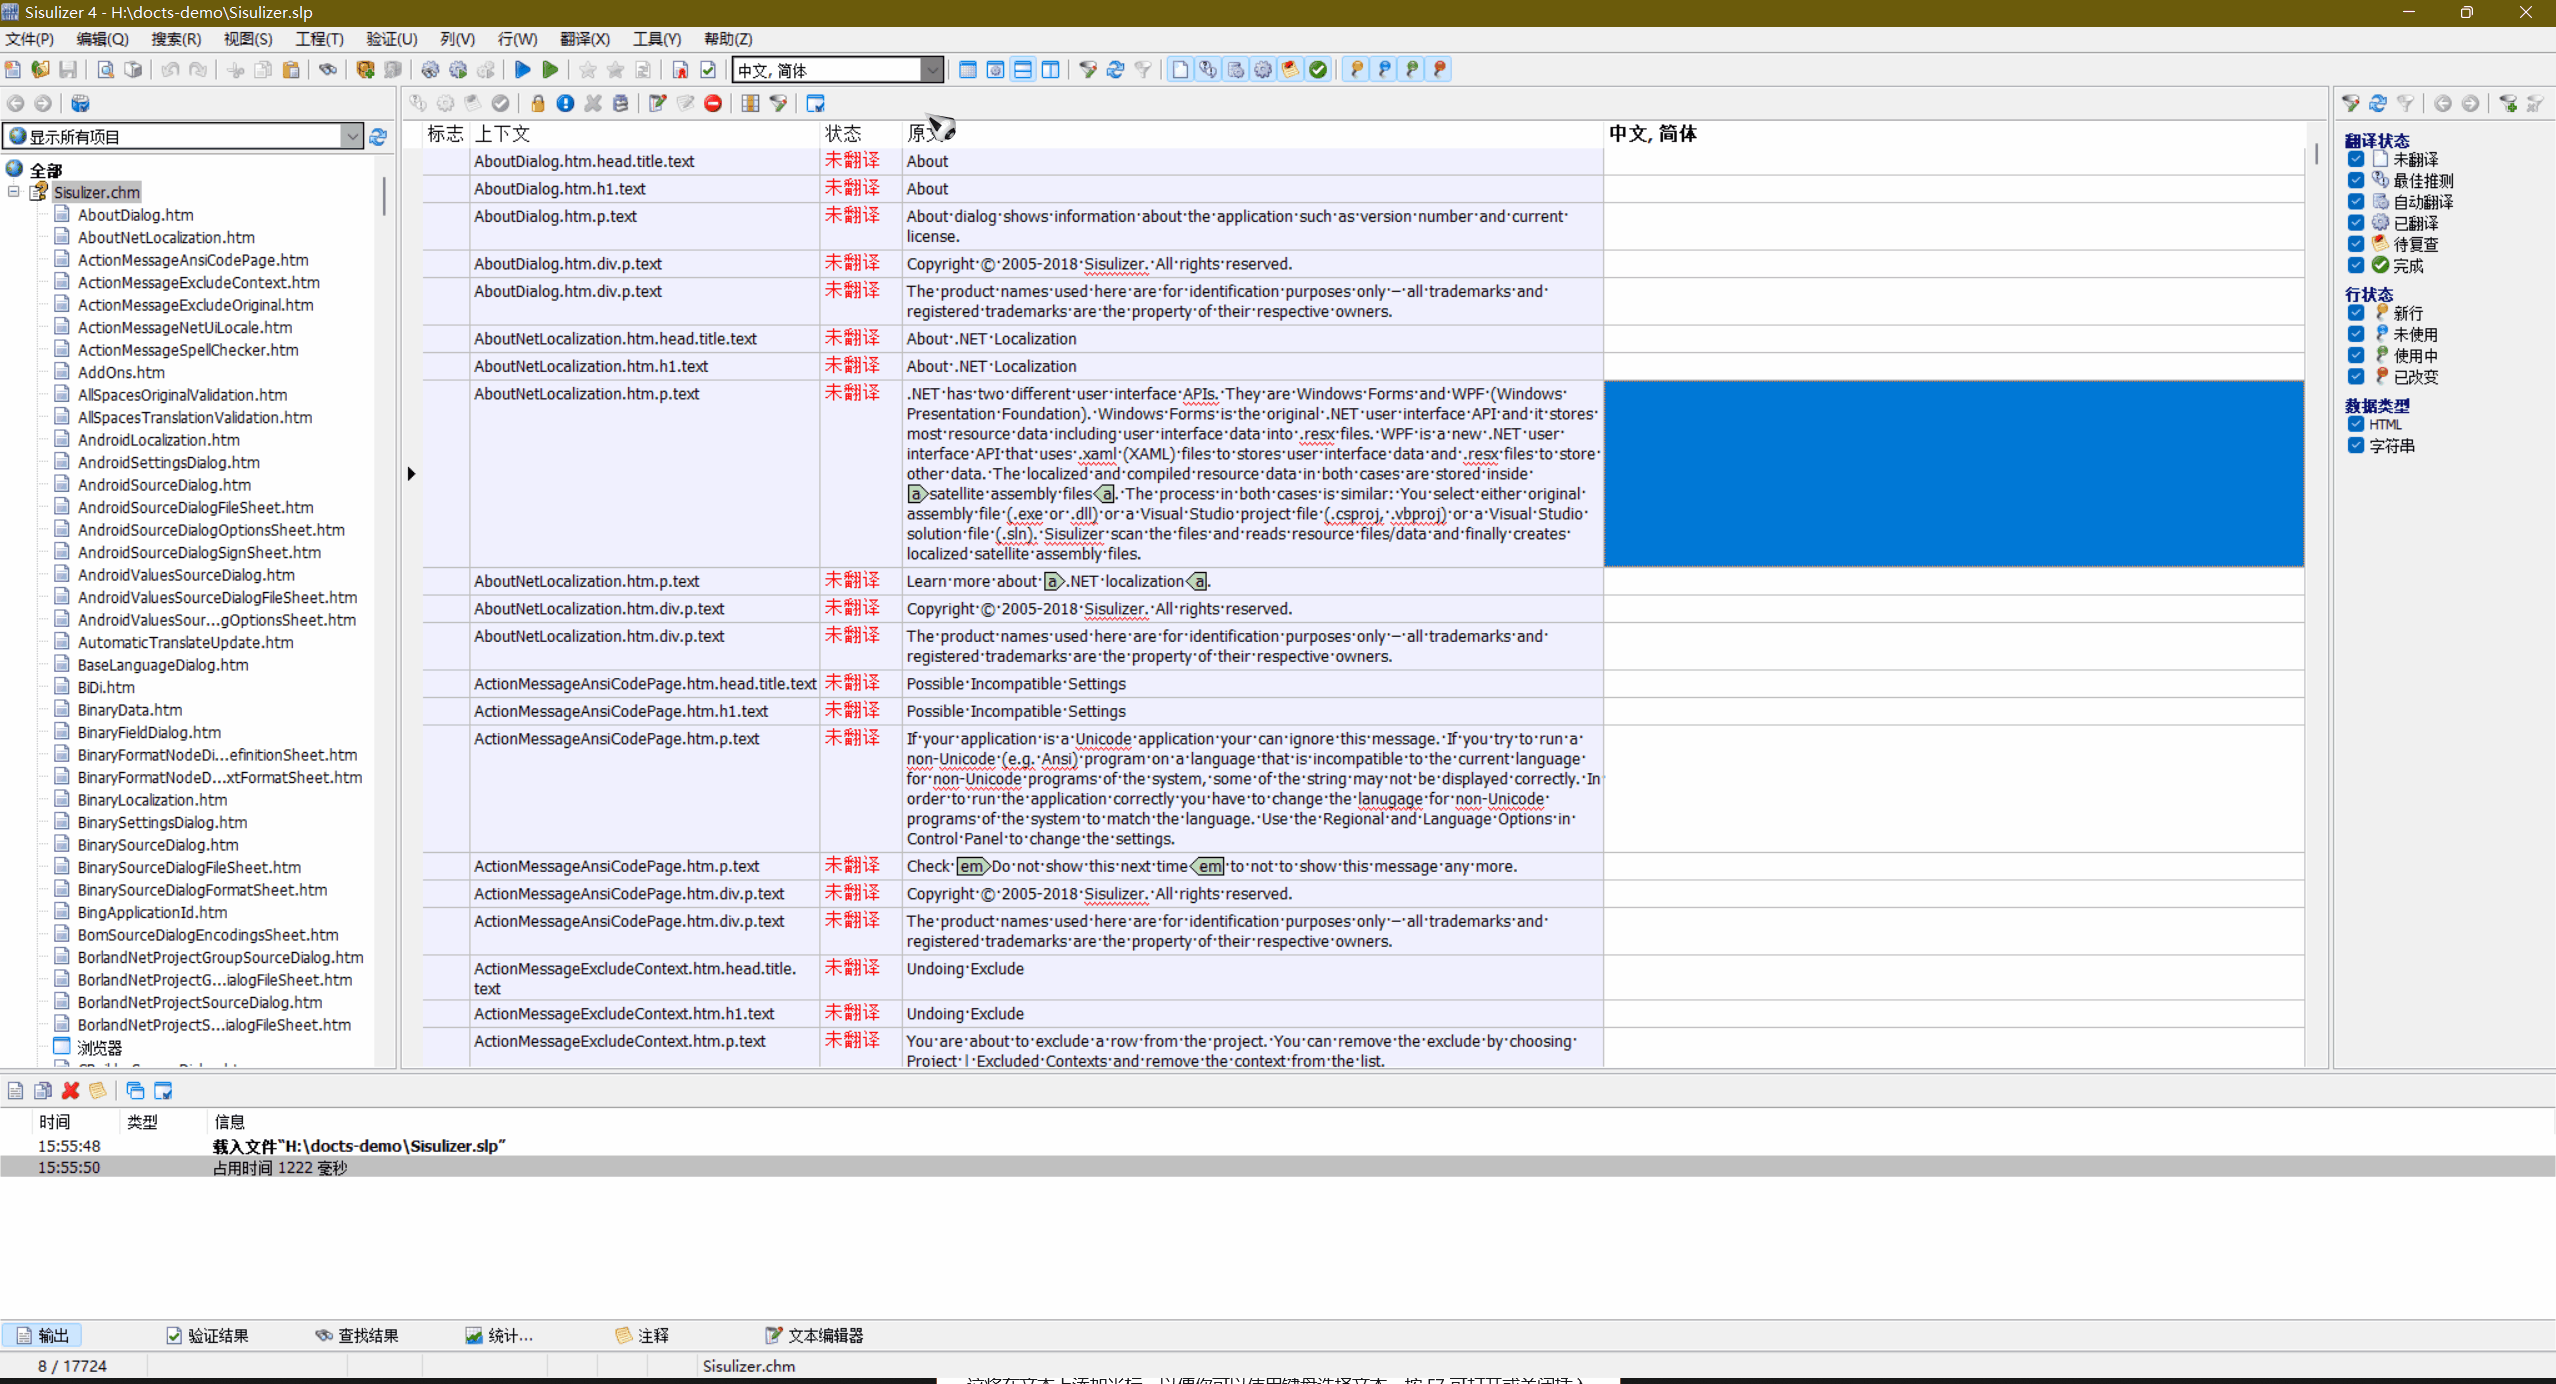
Task: Open the 翻译(X) menu
Action: coord(584,38)
